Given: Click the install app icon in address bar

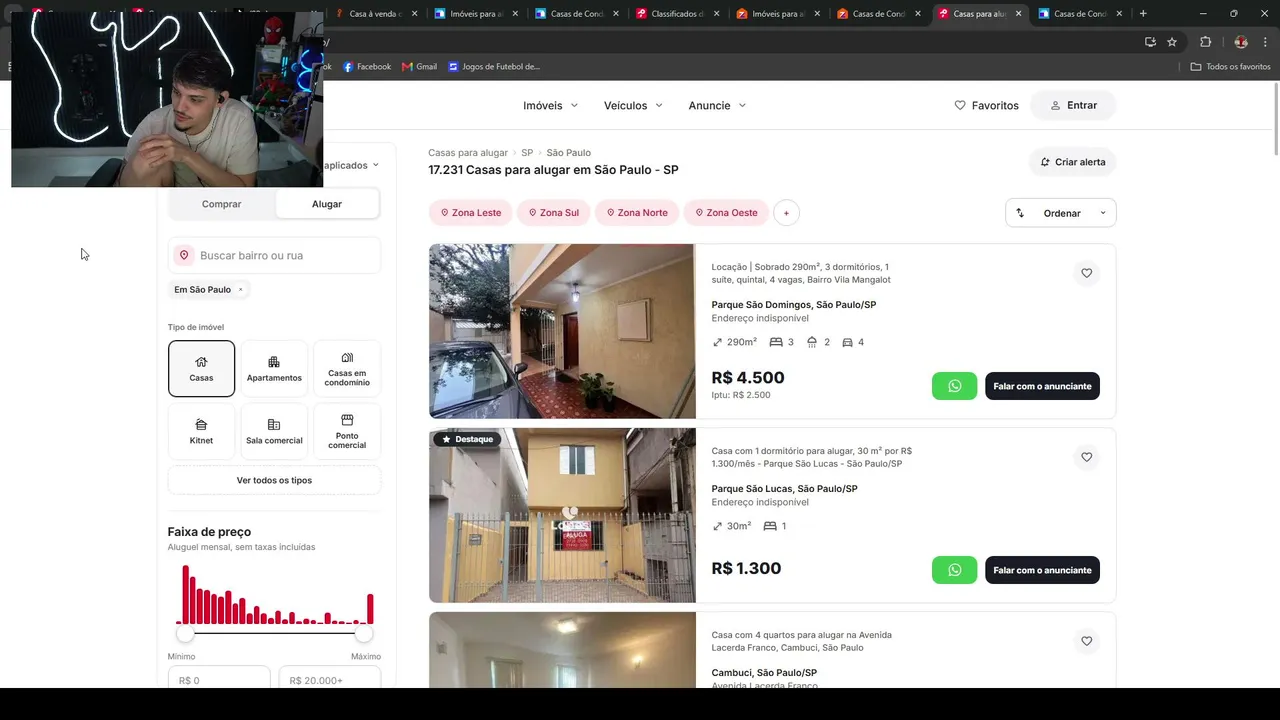Looking at the screenshot, I should pyautogui.click(x=1150, y=42).
